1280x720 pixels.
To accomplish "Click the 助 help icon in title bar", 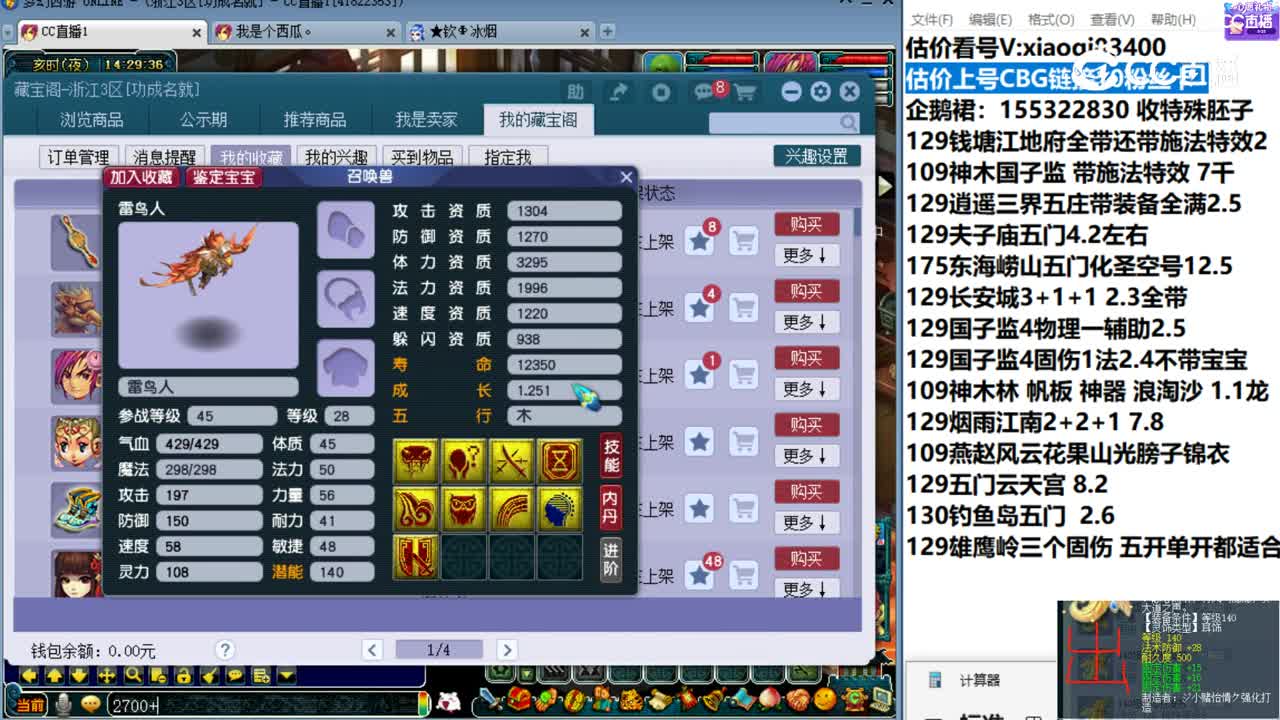I will pyautogui.click(x=576, y=92).
